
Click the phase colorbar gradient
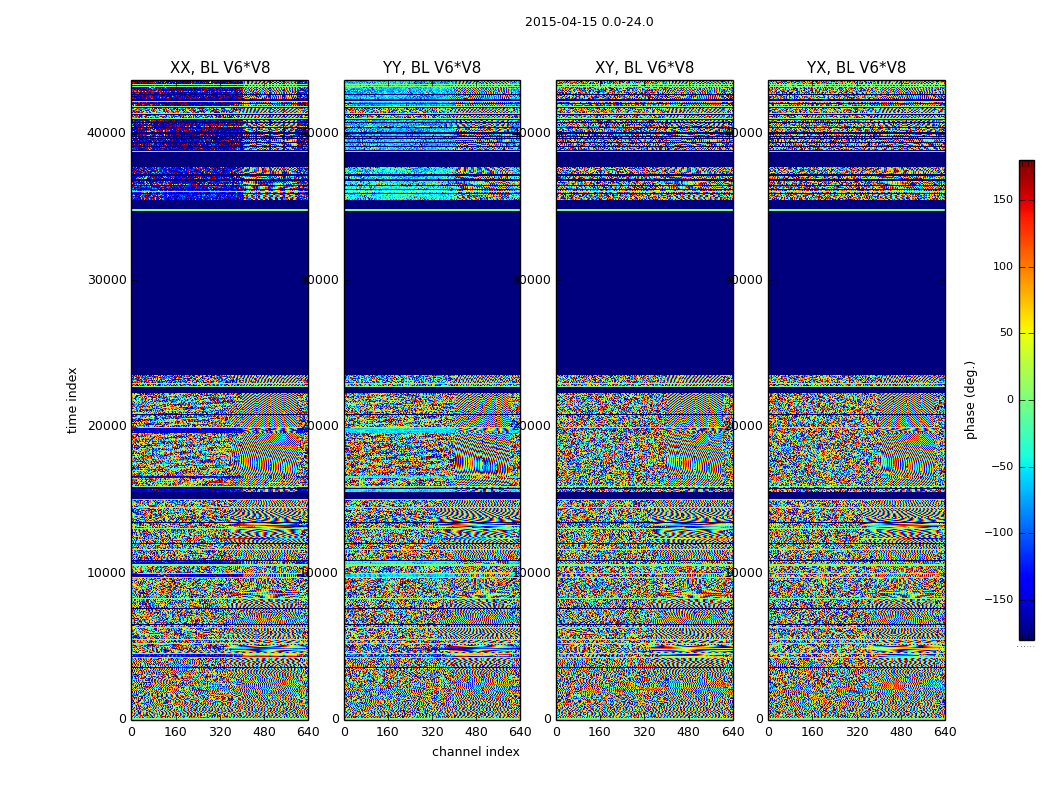pyautogui.click(x=1027, y=400)
